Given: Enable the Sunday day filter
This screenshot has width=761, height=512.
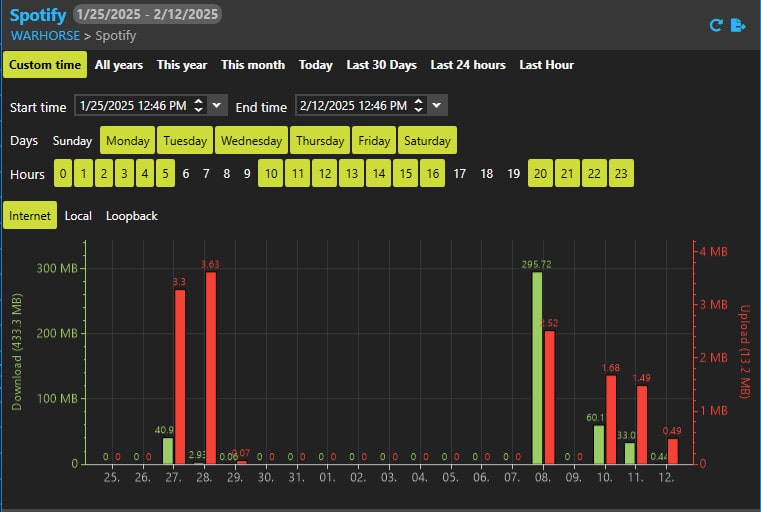Looking at the screenshot, I should pyautogui.click(x=72, y=141).
